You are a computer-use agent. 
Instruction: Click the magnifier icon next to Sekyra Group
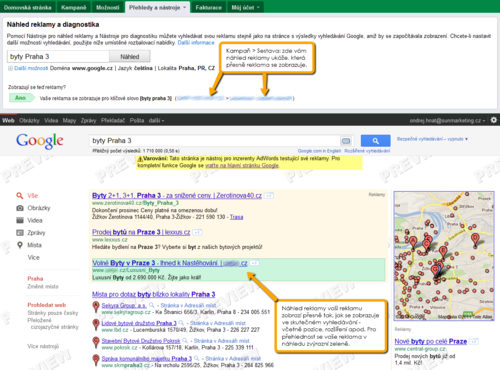152,305
